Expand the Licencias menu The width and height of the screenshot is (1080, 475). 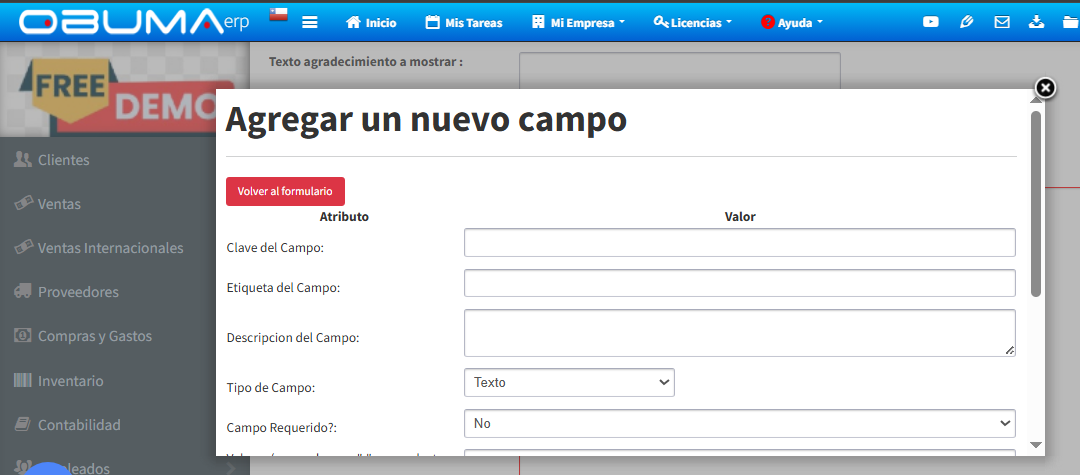(x=692, y=23)
